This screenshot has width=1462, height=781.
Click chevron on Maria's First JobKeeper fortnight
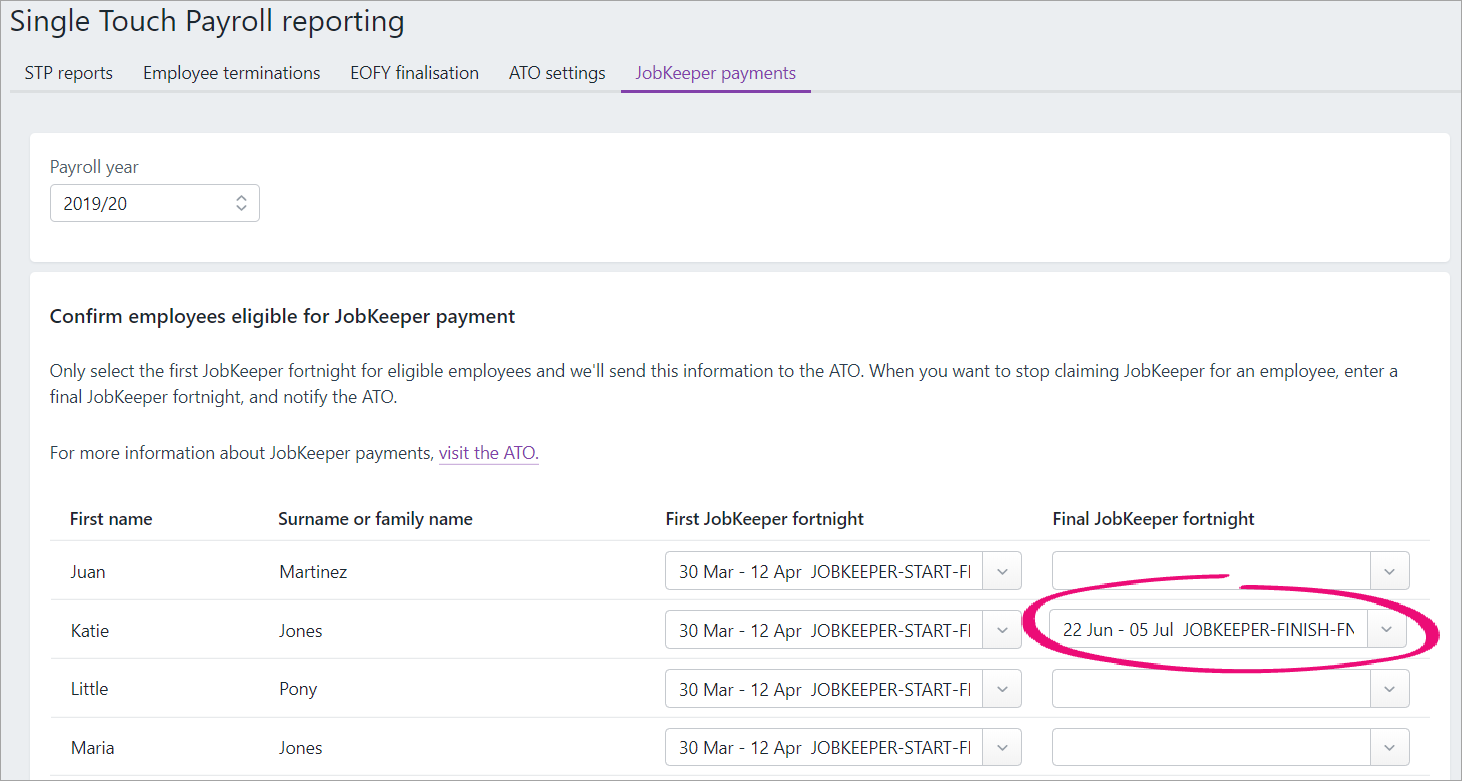(x=1002, y=748)
